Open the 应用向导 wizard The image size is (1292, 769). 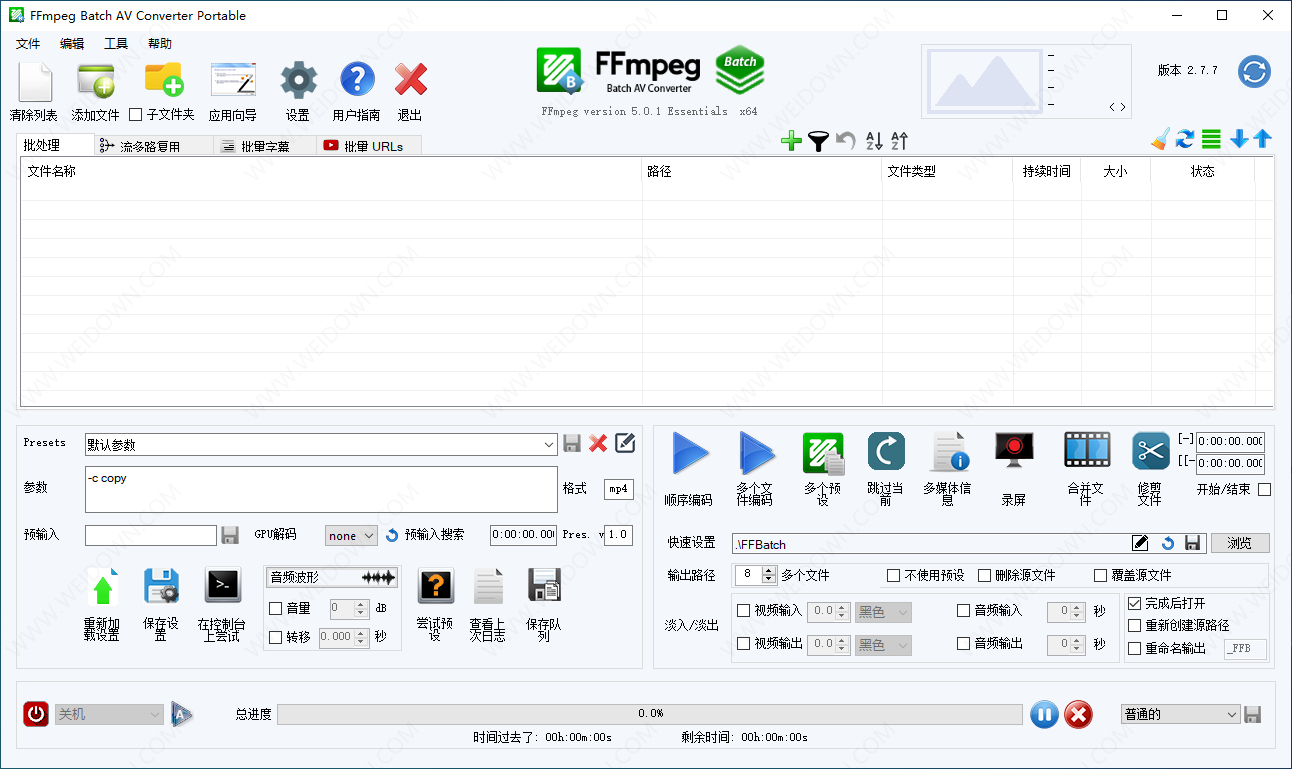[x=233, y=80]
